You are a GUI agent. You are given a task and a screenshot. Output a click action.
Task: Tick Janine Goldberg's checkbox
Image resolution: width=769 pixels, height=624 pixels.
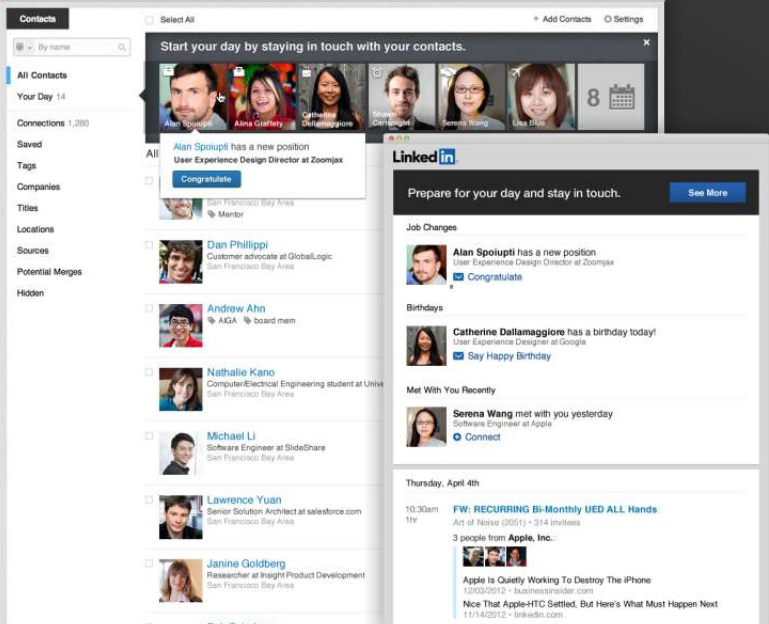149,564
